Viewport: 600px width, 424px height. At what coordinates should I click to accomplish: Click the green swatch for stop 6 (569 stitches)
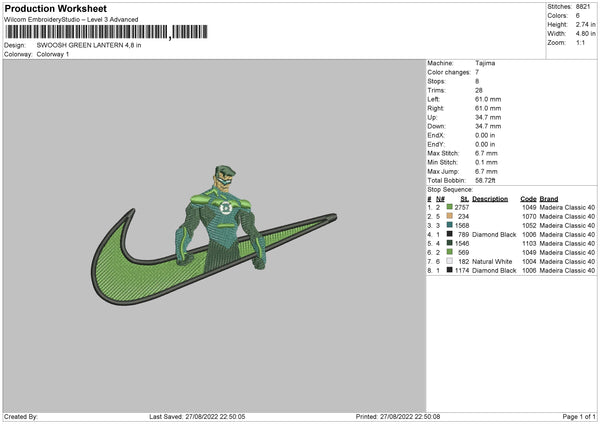tap(450, 252)
